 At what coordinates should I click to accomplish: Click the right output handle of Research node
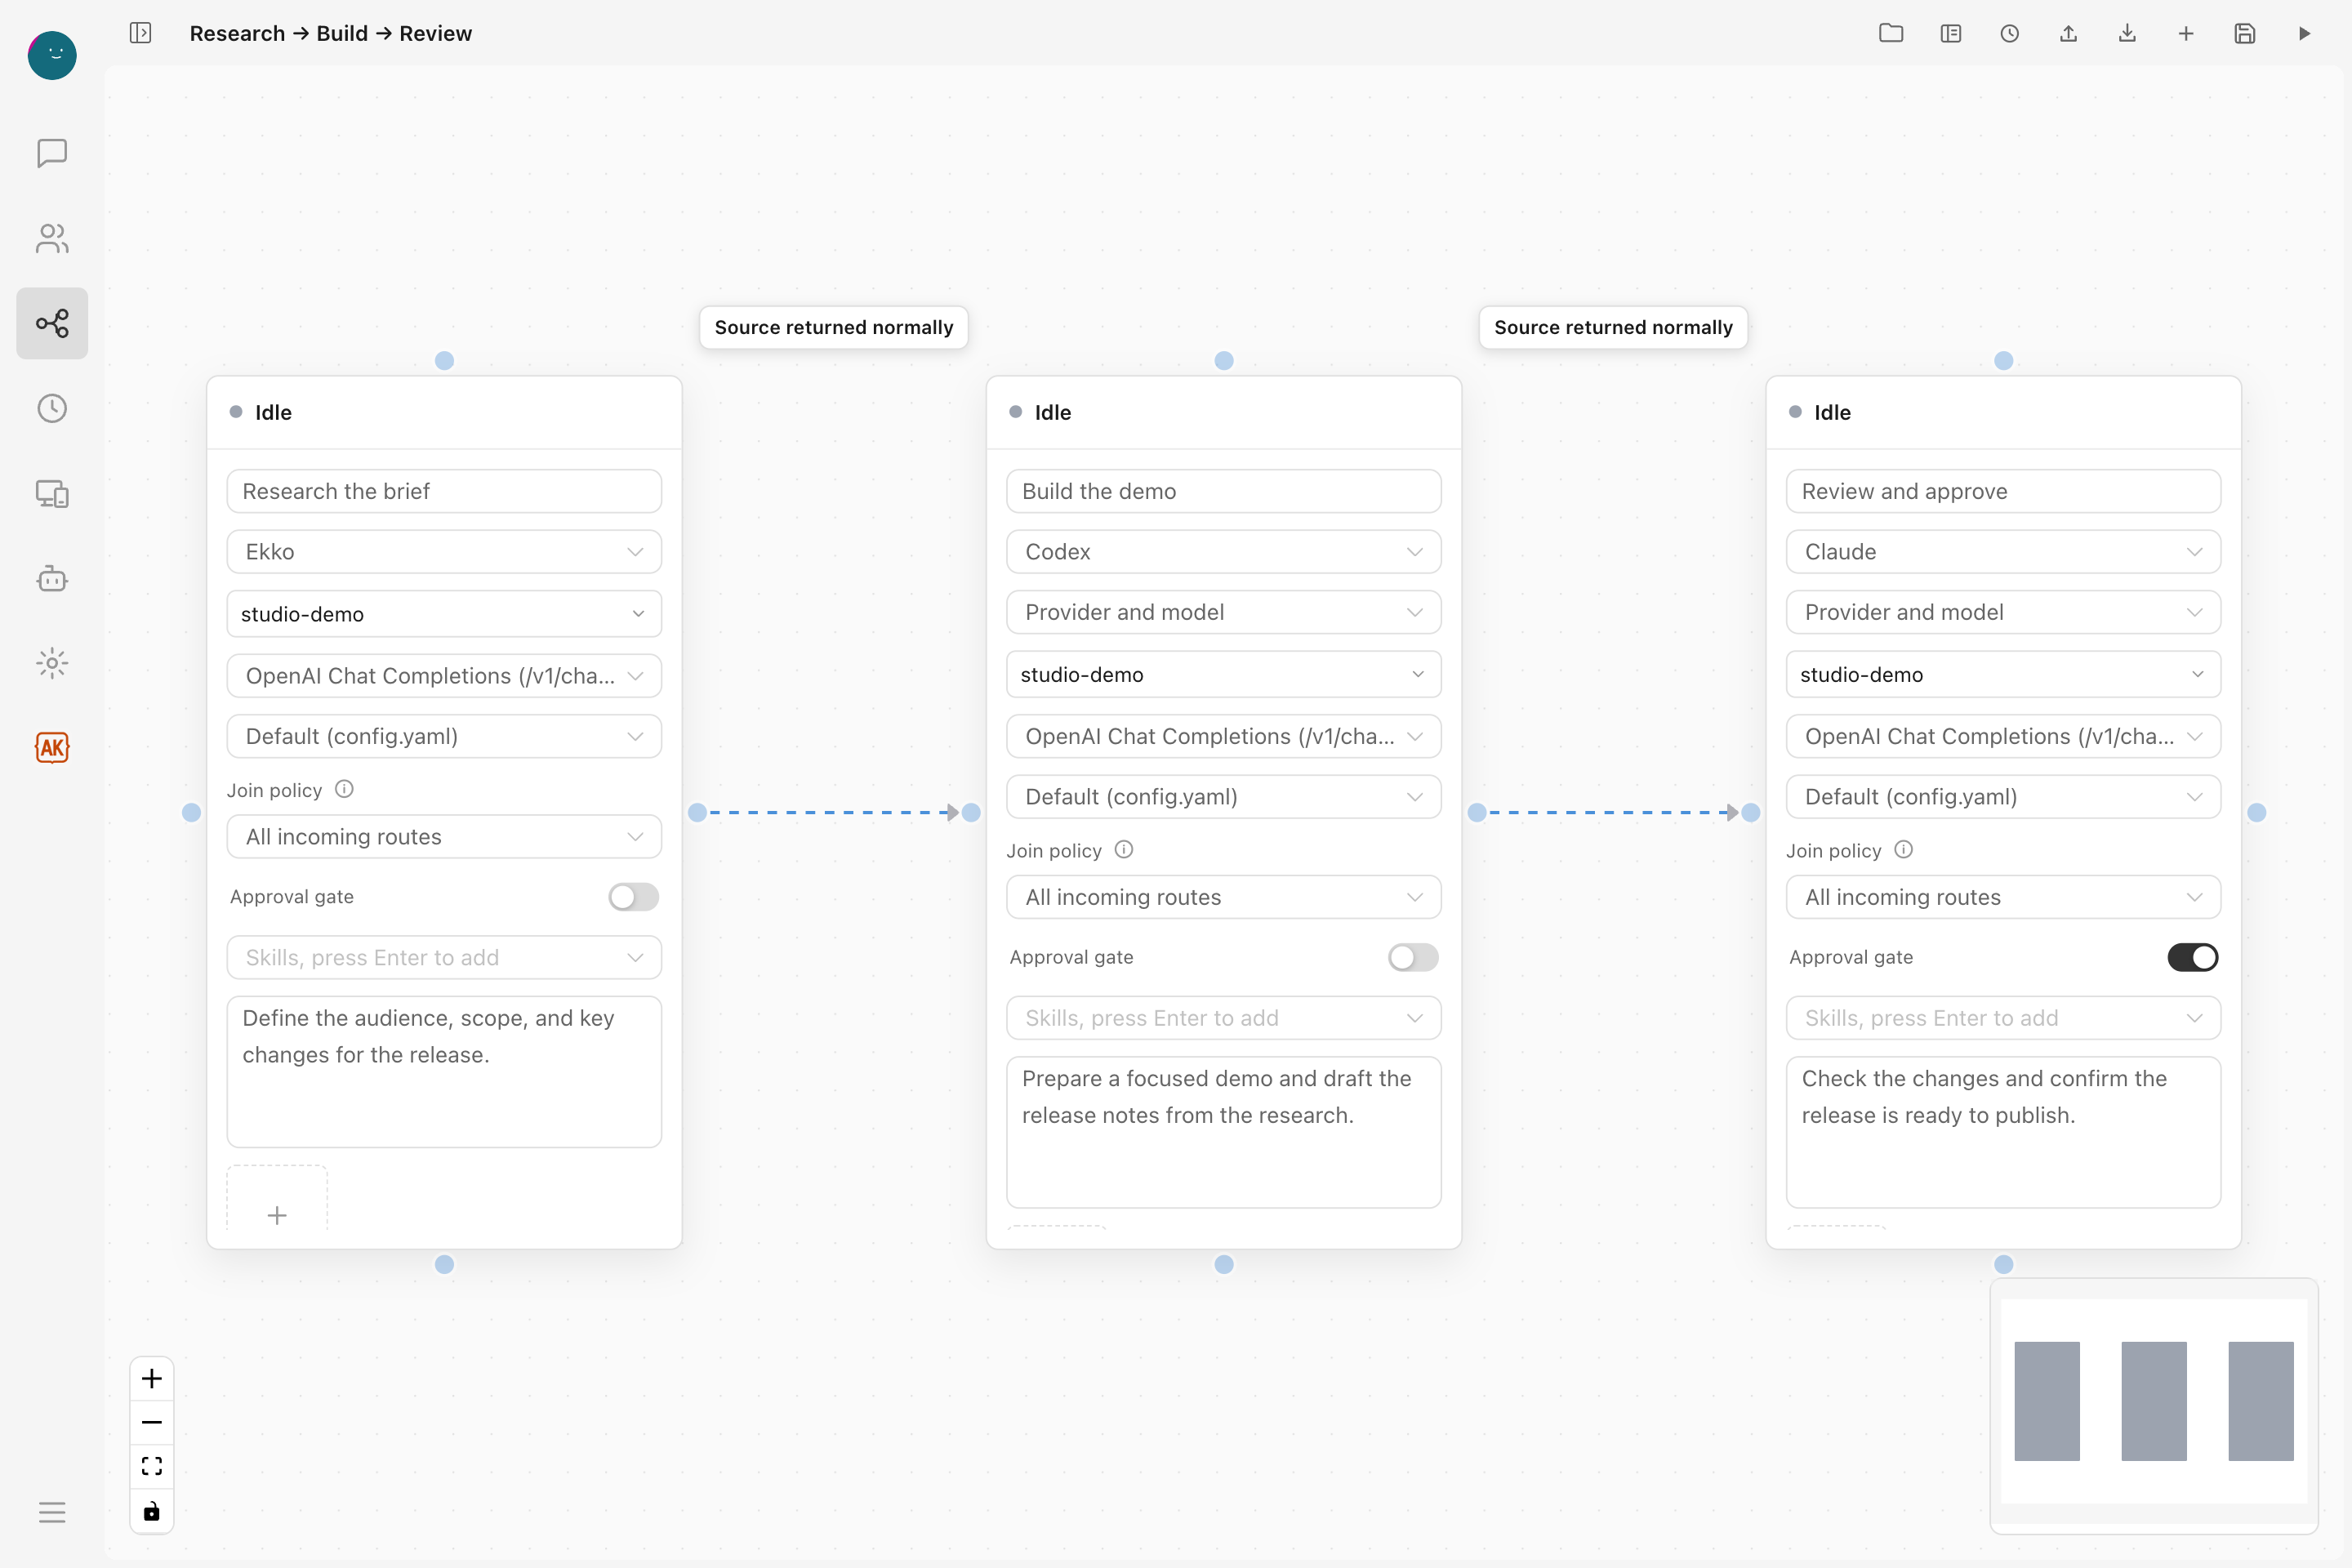pos(697,812)
